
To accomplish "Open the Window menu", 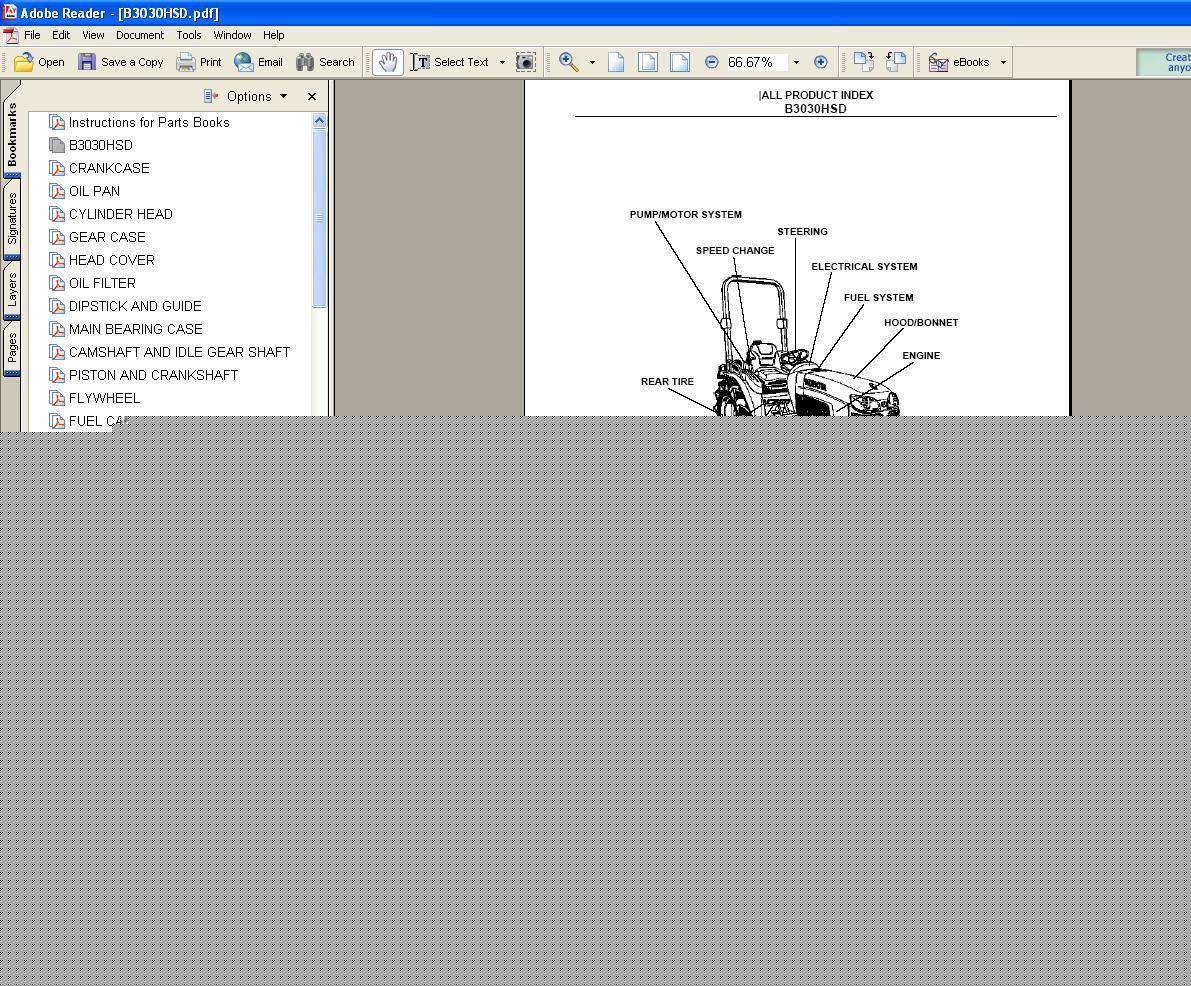I will [232, 35].
